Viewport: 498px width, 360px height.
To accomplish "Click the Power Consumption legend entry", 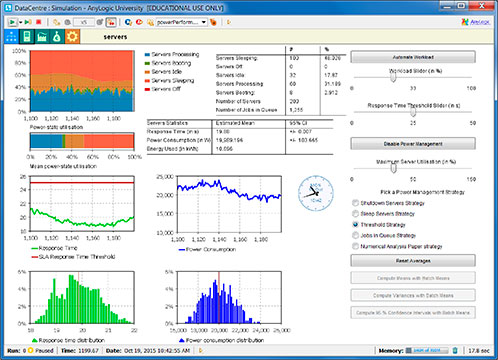I will [207, 249].
